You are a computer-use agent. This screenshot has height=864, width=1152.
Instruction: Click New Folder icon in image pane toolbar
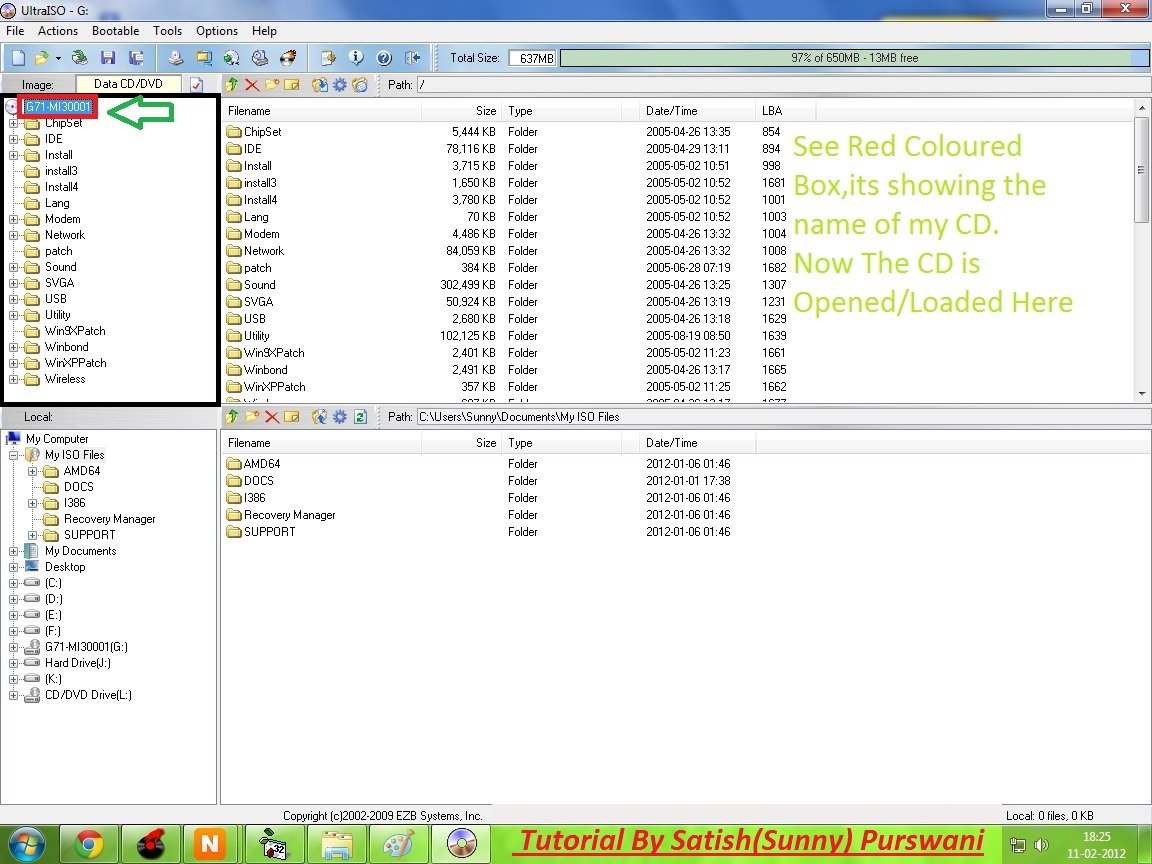pyautogui.click(x=272, y=84)
